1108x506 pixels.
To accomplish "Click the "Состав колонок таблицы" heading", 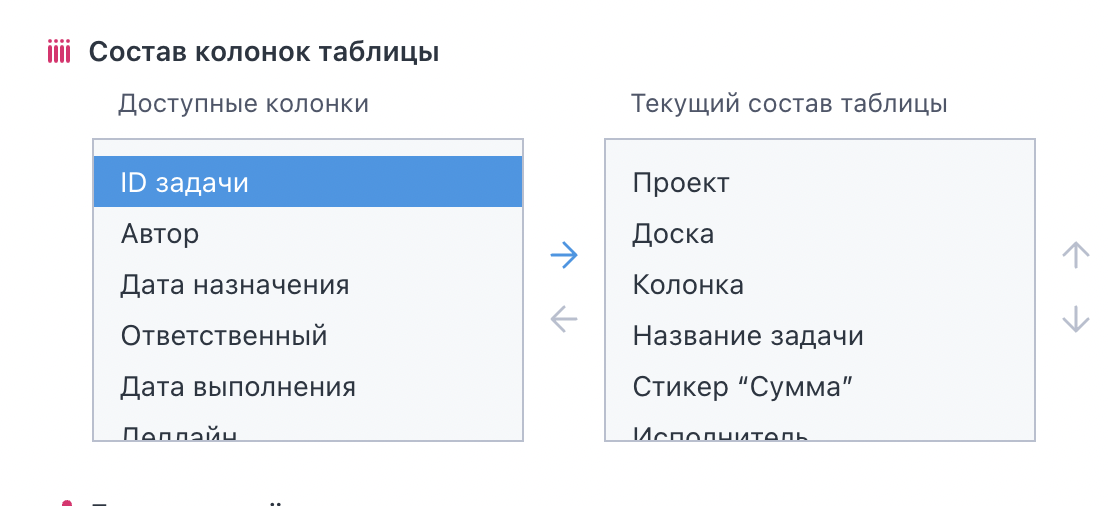I will pos(264,53).
